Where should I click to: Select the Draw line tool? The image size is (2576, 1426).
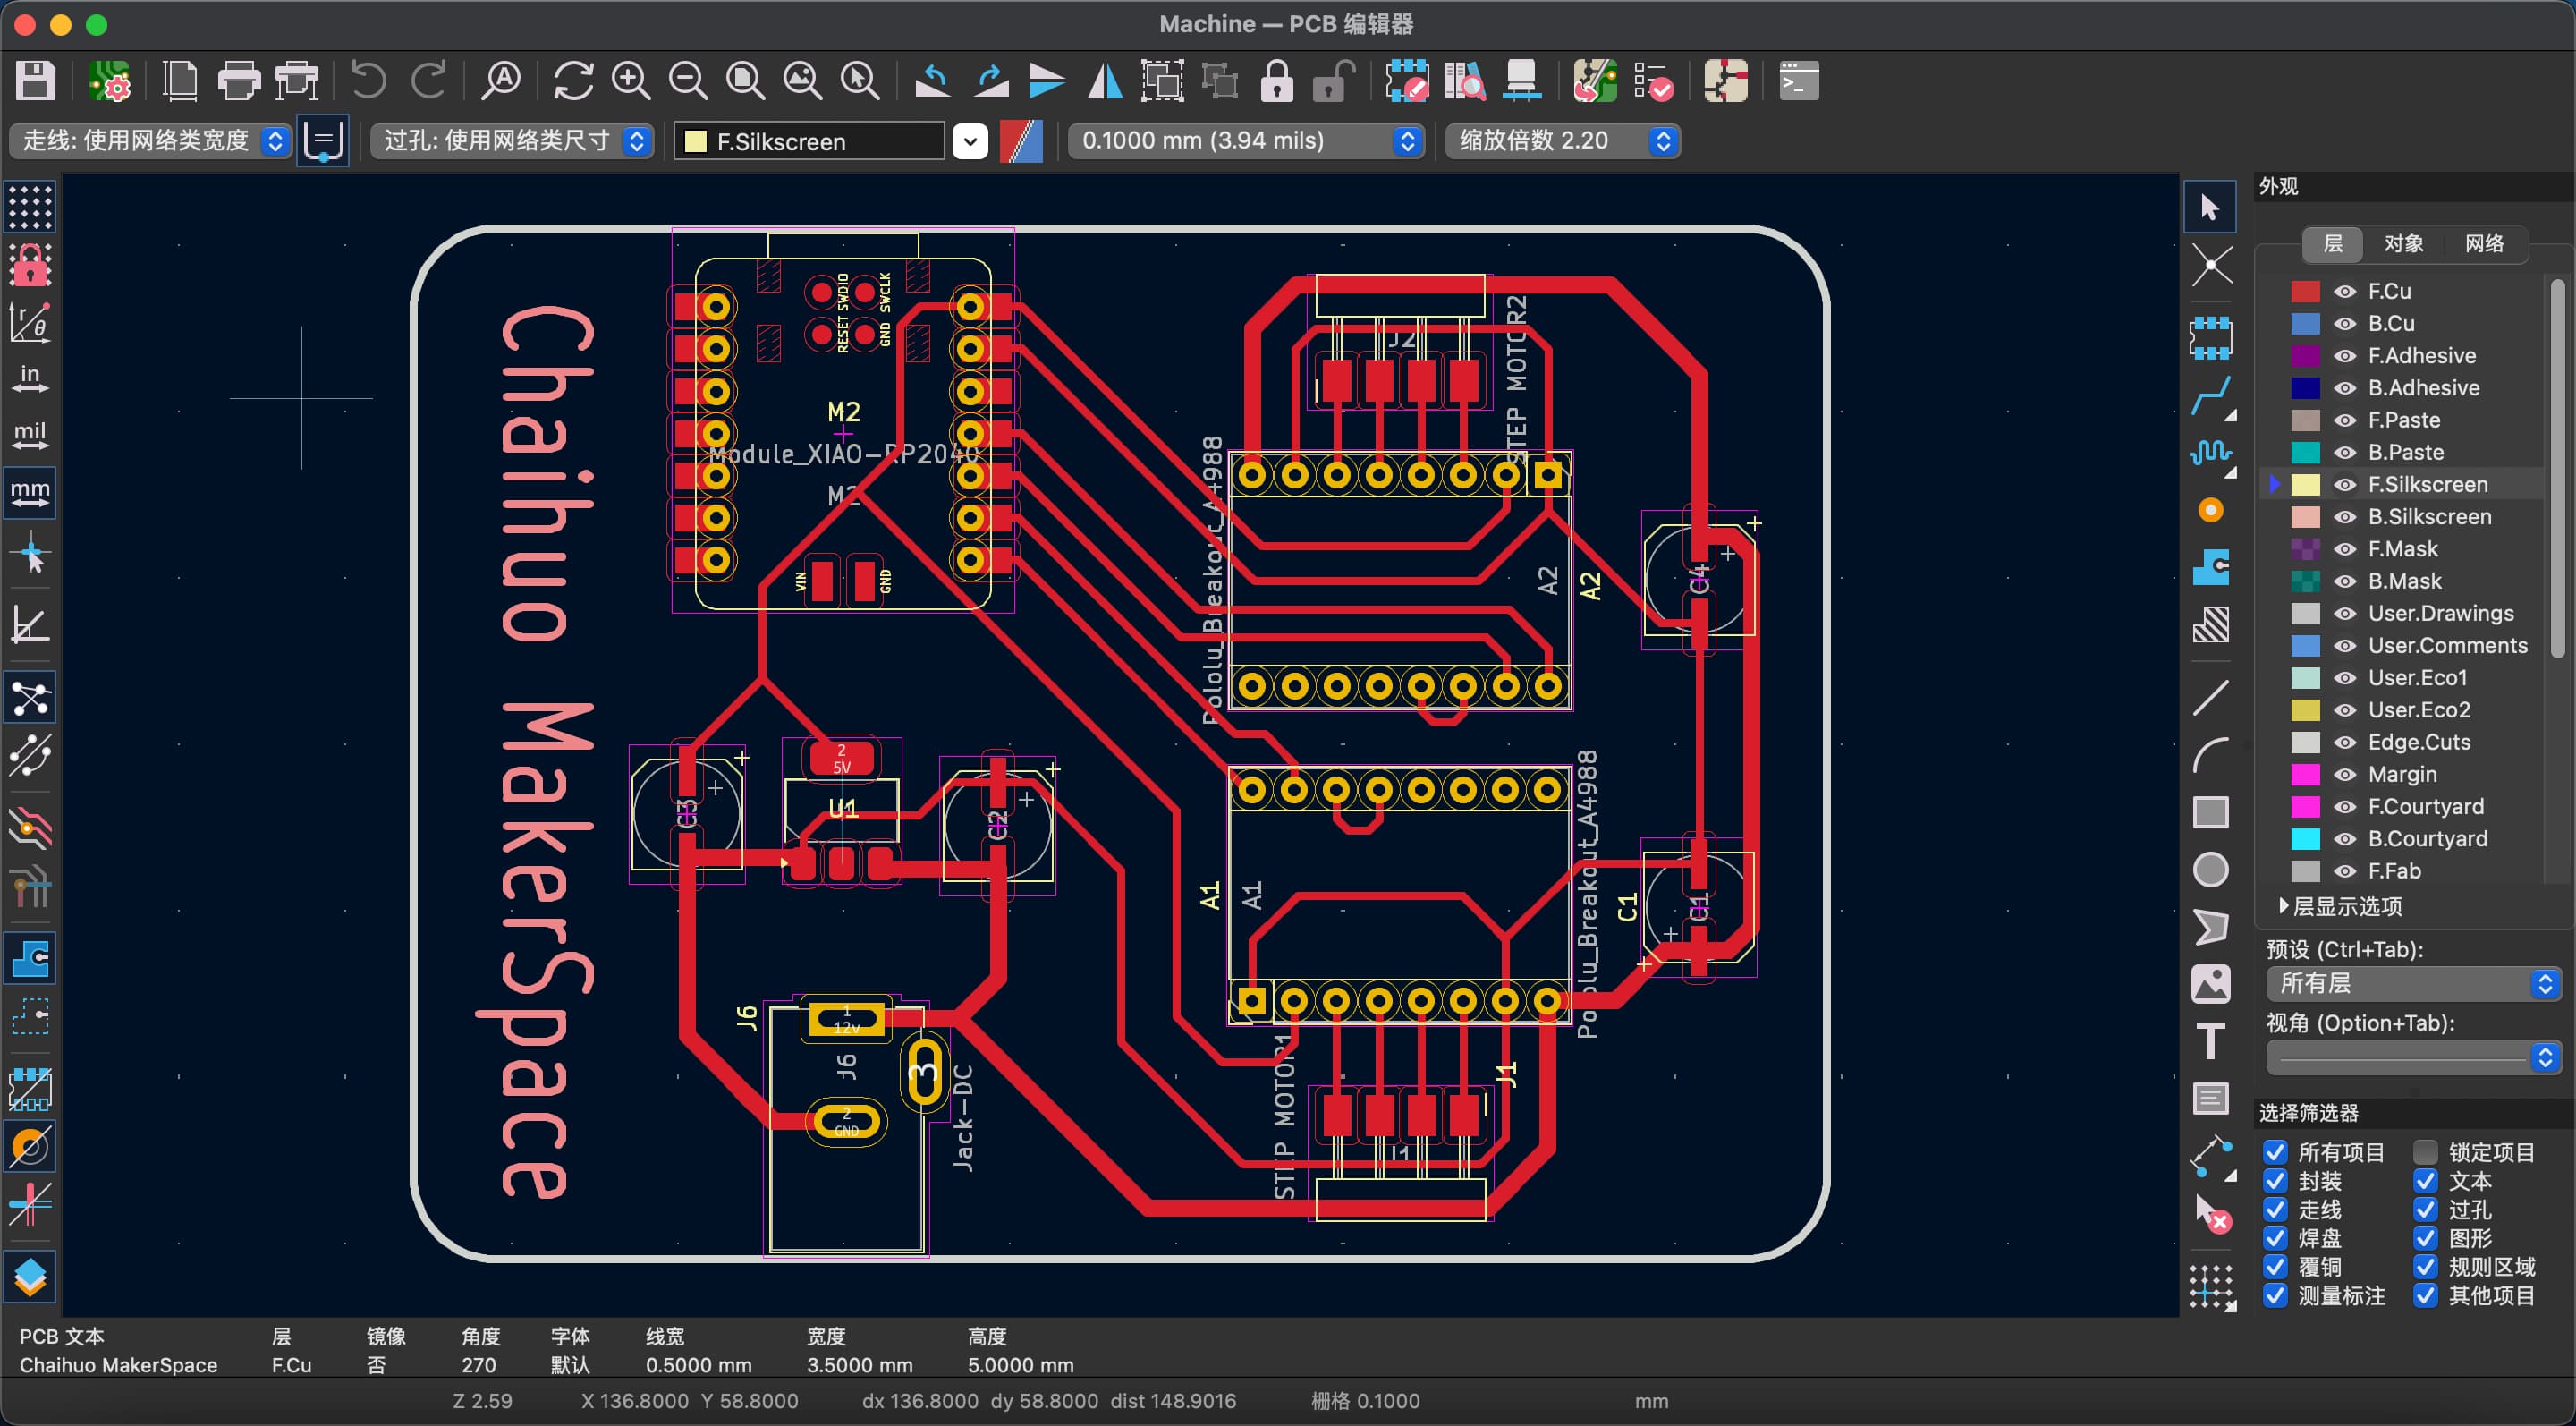coord(2210,697)
